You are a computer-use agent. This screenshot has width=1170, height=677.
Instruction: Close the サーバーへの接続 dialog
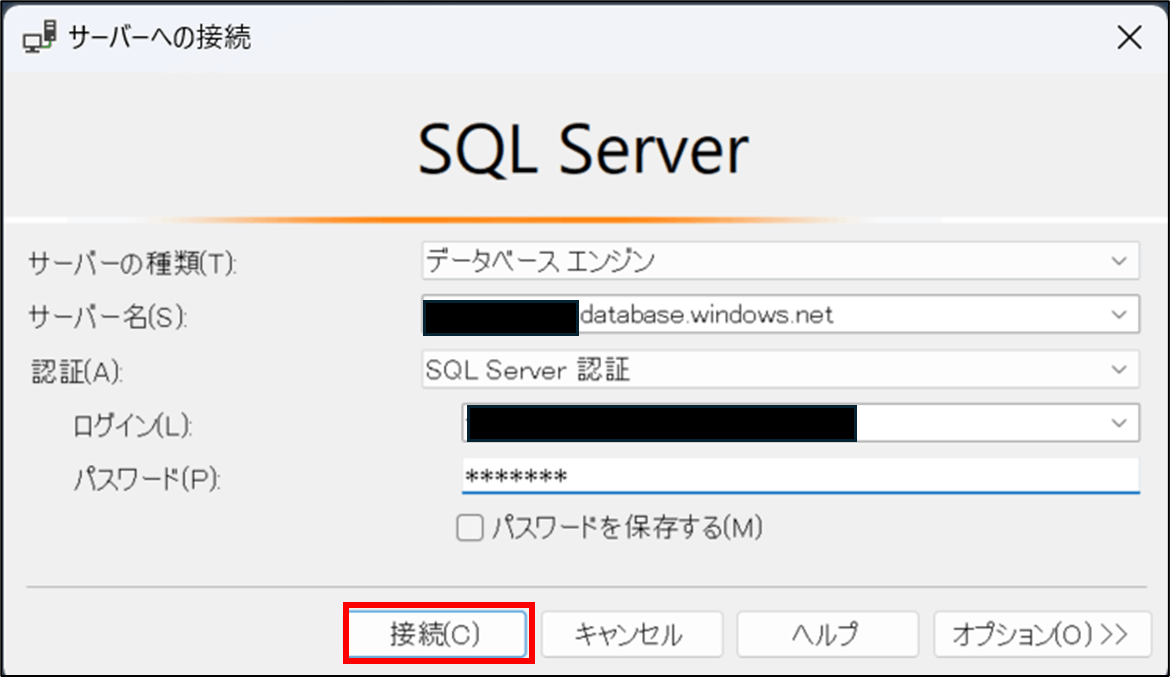[x=1129, y=37]
